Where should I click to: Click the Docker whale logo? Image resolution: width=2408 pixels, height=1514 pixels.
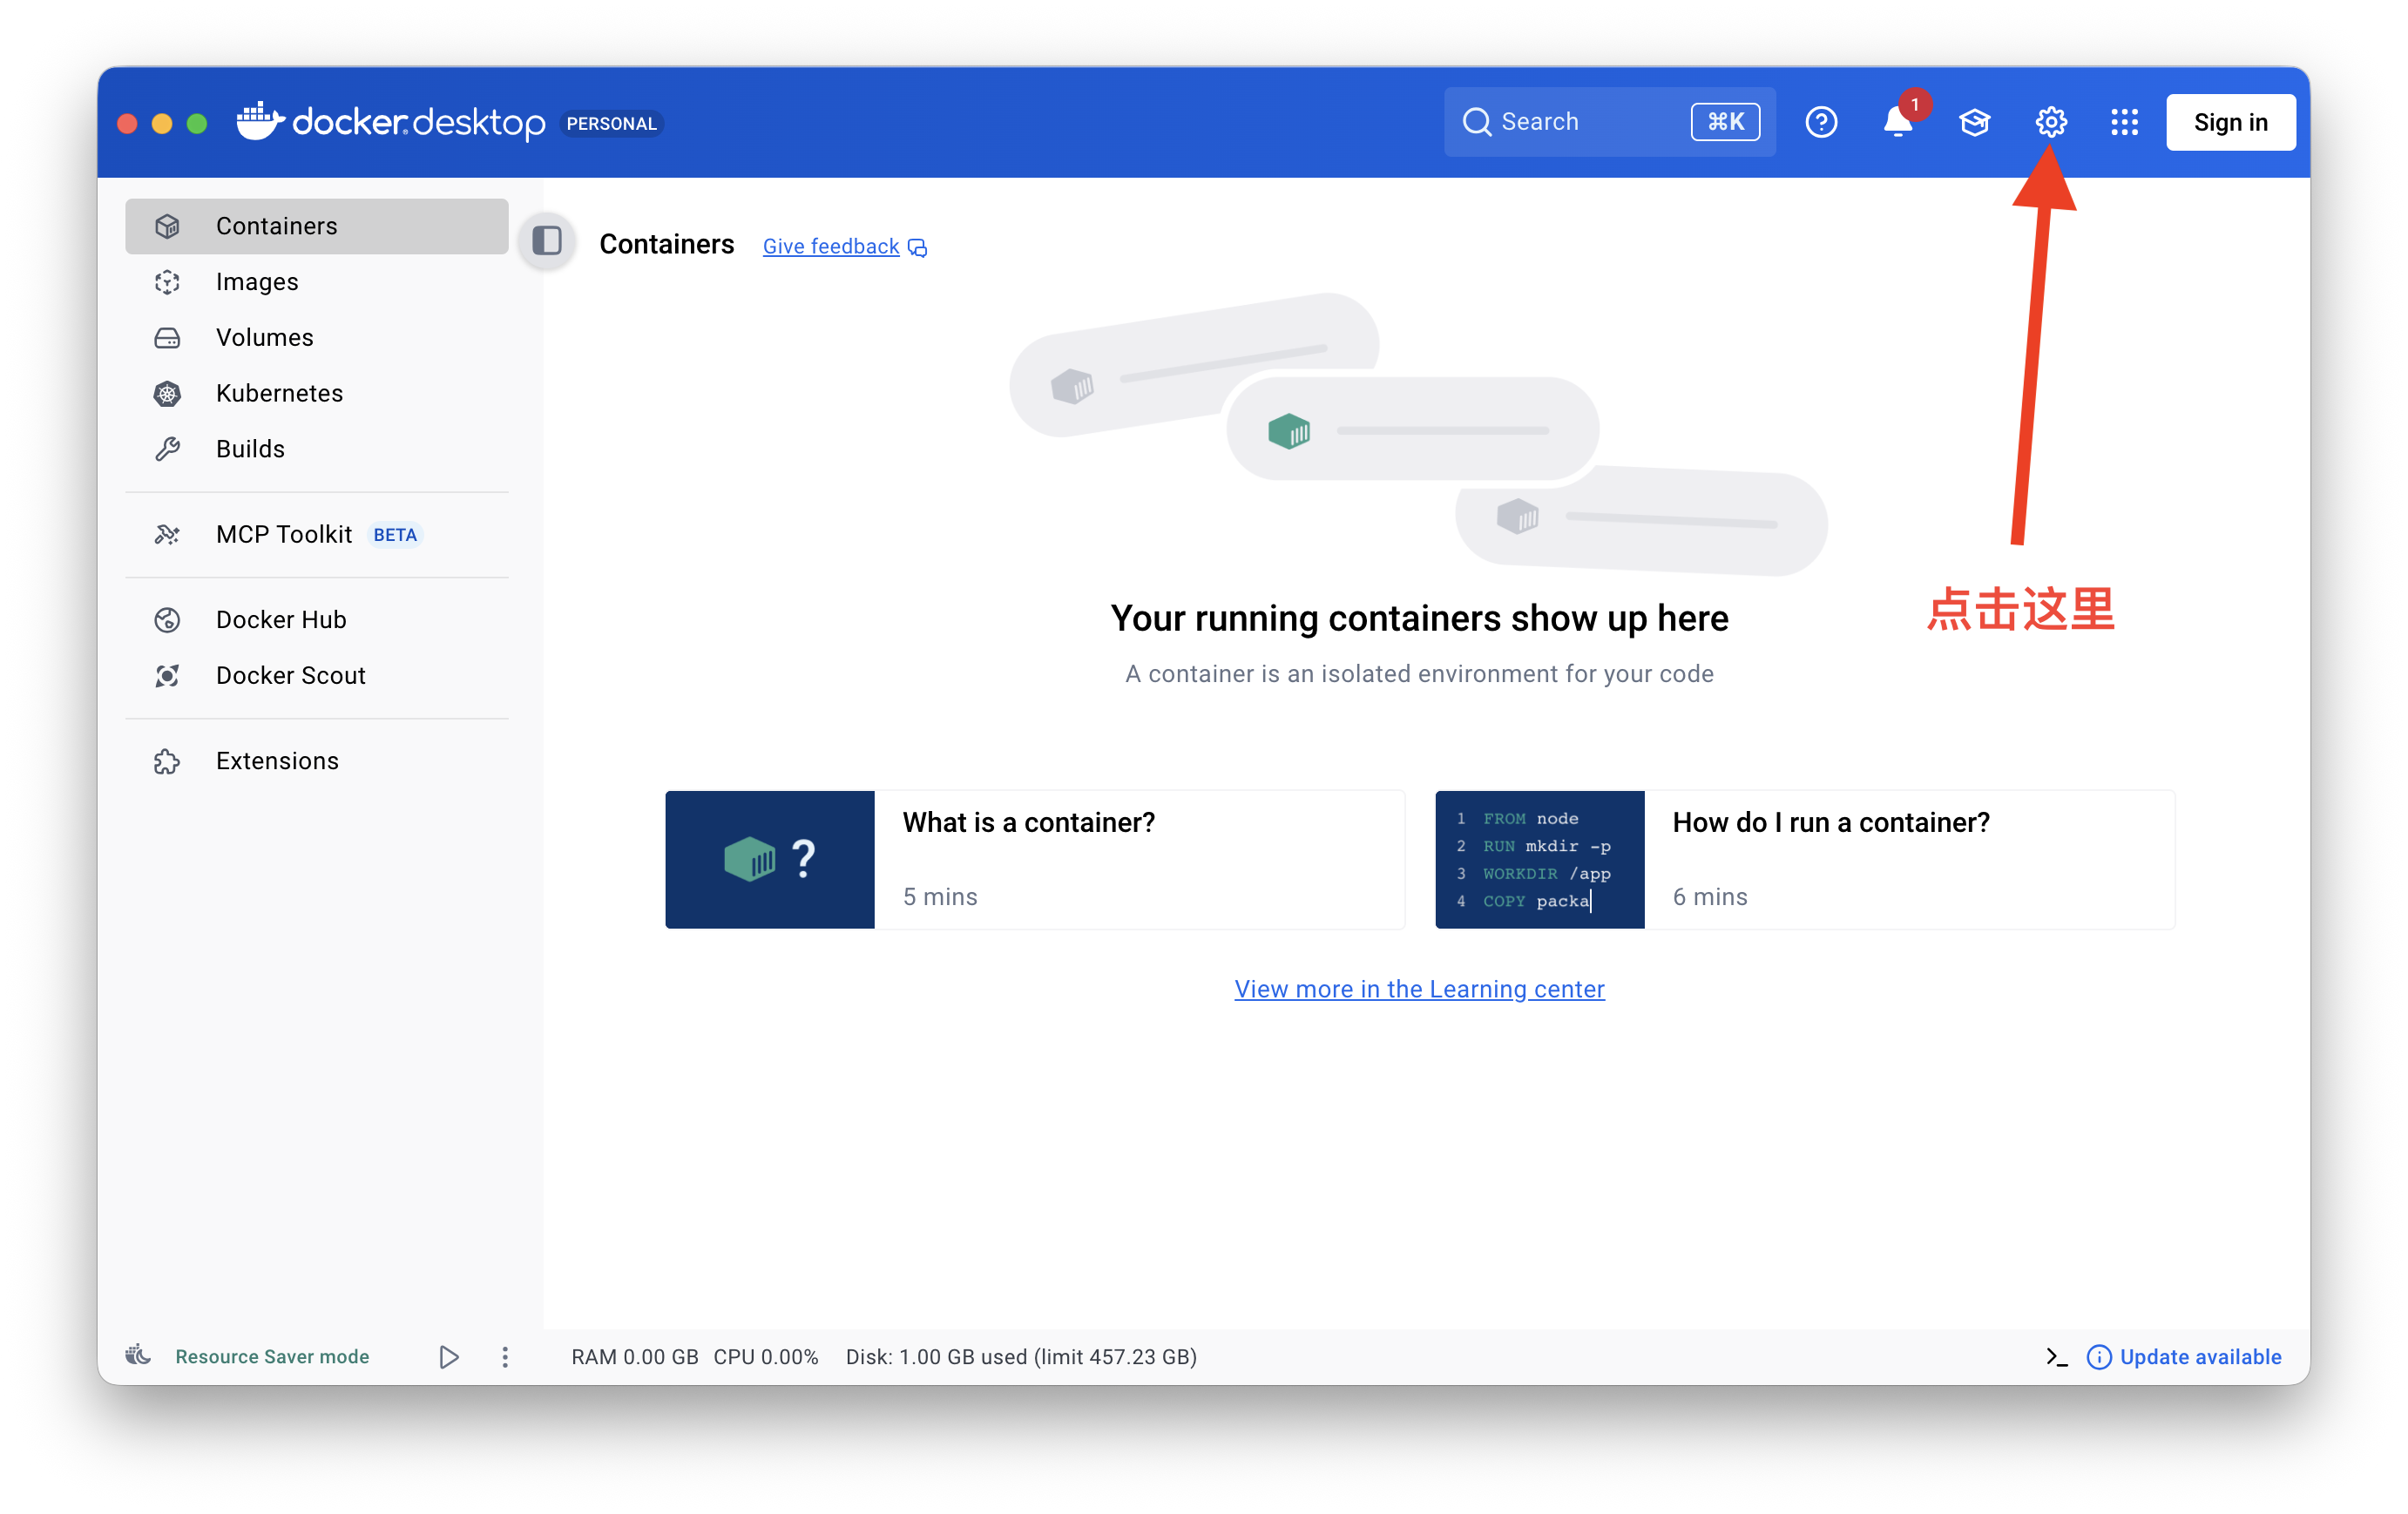pos(260,121)
